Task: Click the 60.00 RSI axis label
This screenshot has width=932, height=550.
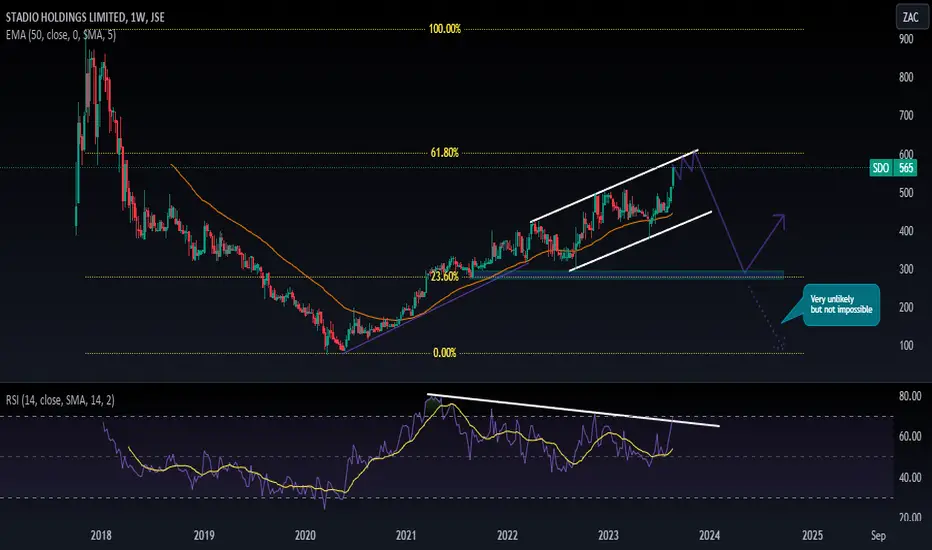Action: click(910, 436)
